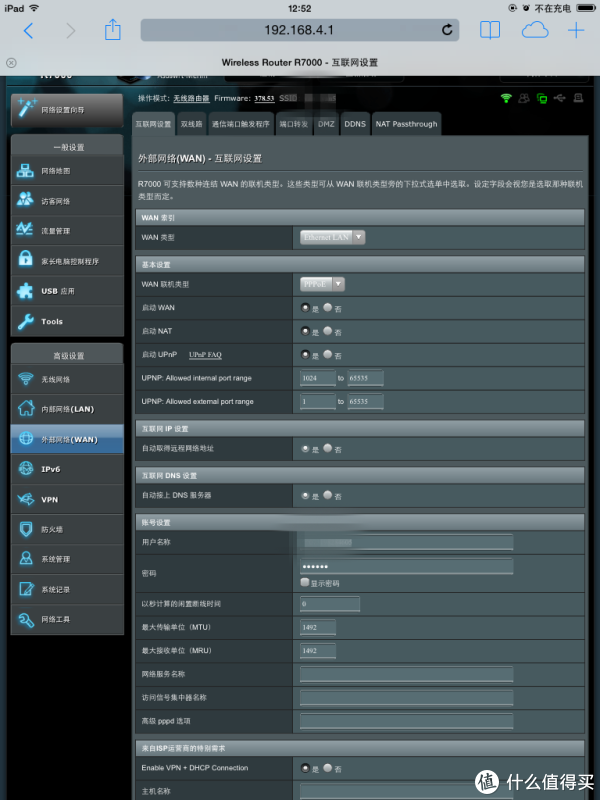Image resolution: width=600 pixels, height=800 pixels.
Task: Open network tools icon in sidebar
Action: click(x=26, y=619)
